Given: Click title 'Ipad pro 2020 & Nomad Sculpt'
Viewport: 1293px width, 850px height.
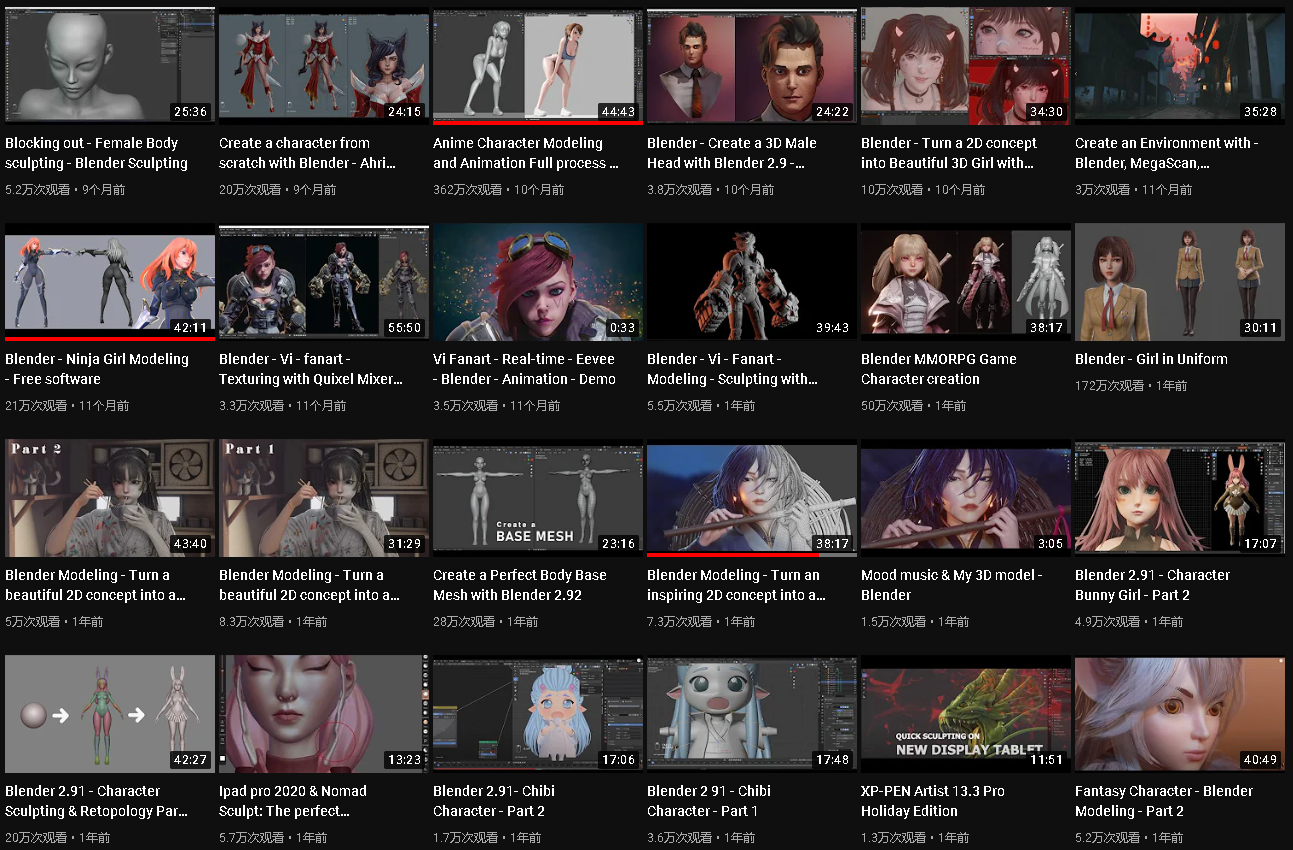Looking at the screenshot, I should point(293,801).
